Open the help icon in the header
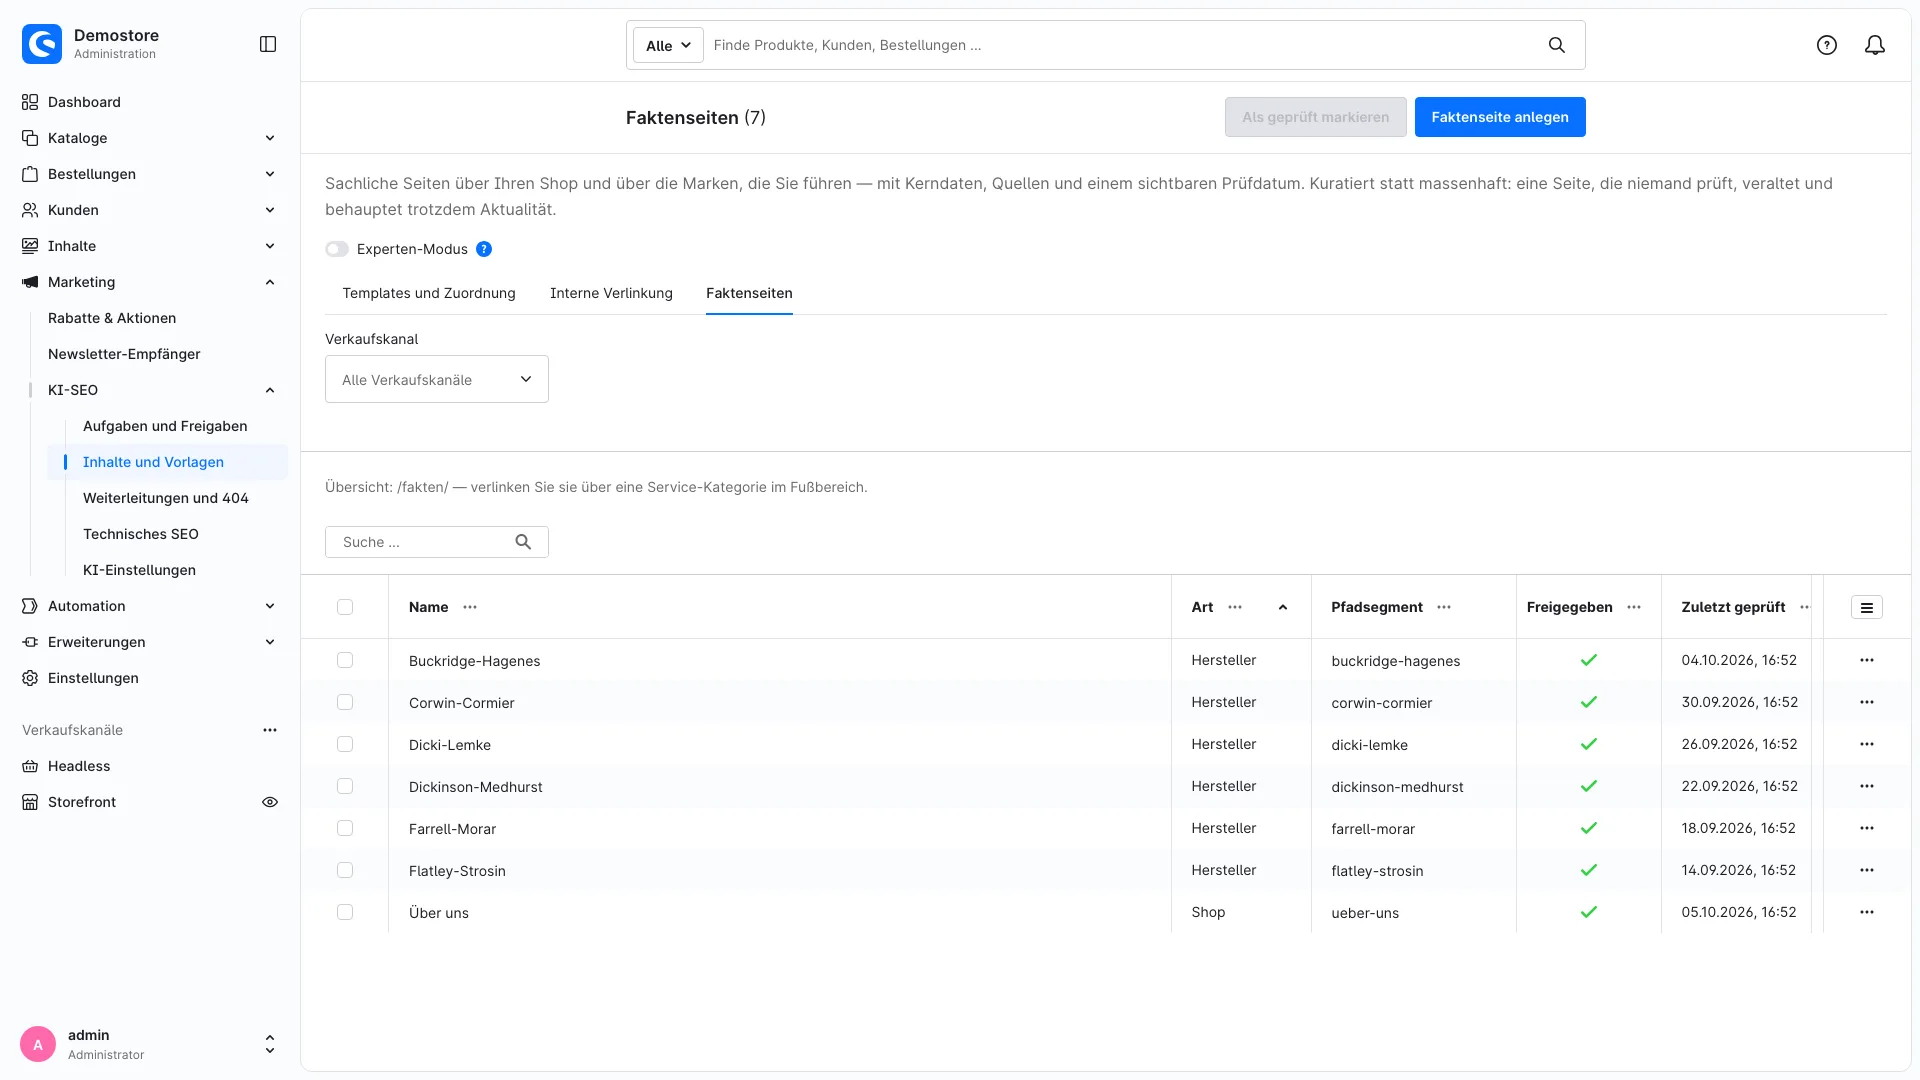 (x=1827, y=45)
